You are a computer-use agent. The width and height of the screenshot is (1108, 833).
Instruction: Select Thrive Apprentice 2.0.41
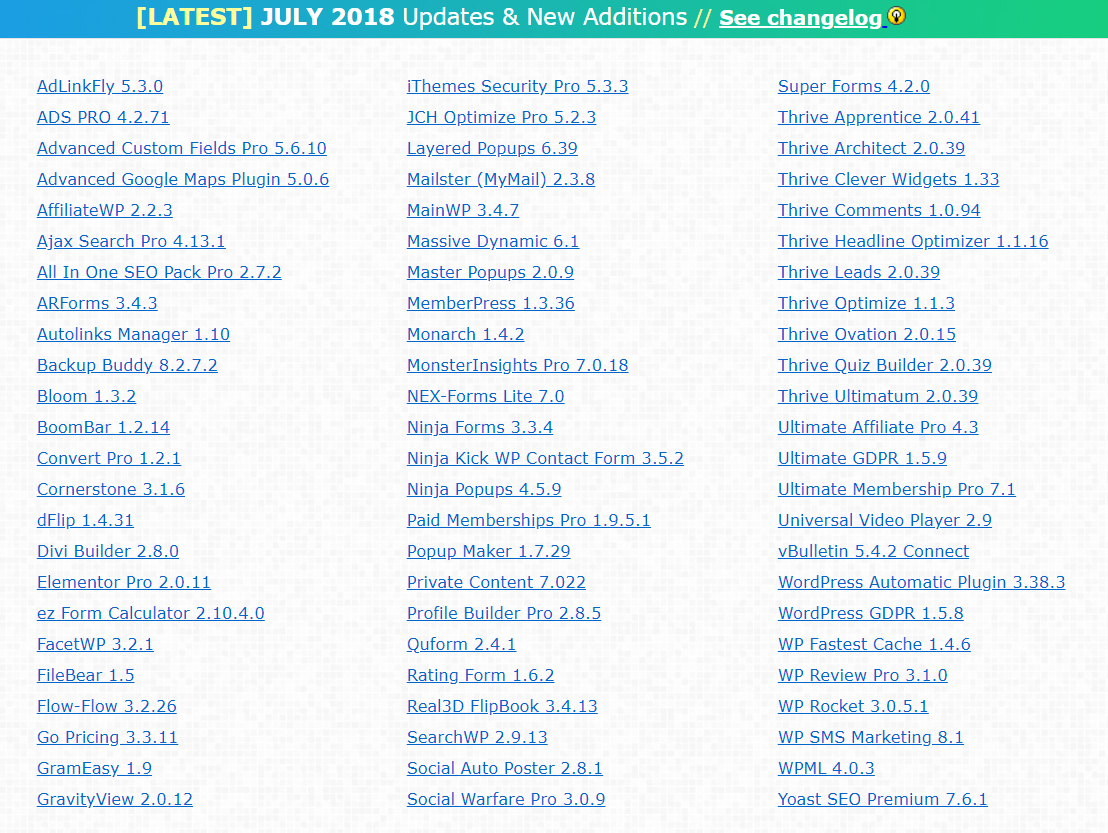[x=878, y=117]
